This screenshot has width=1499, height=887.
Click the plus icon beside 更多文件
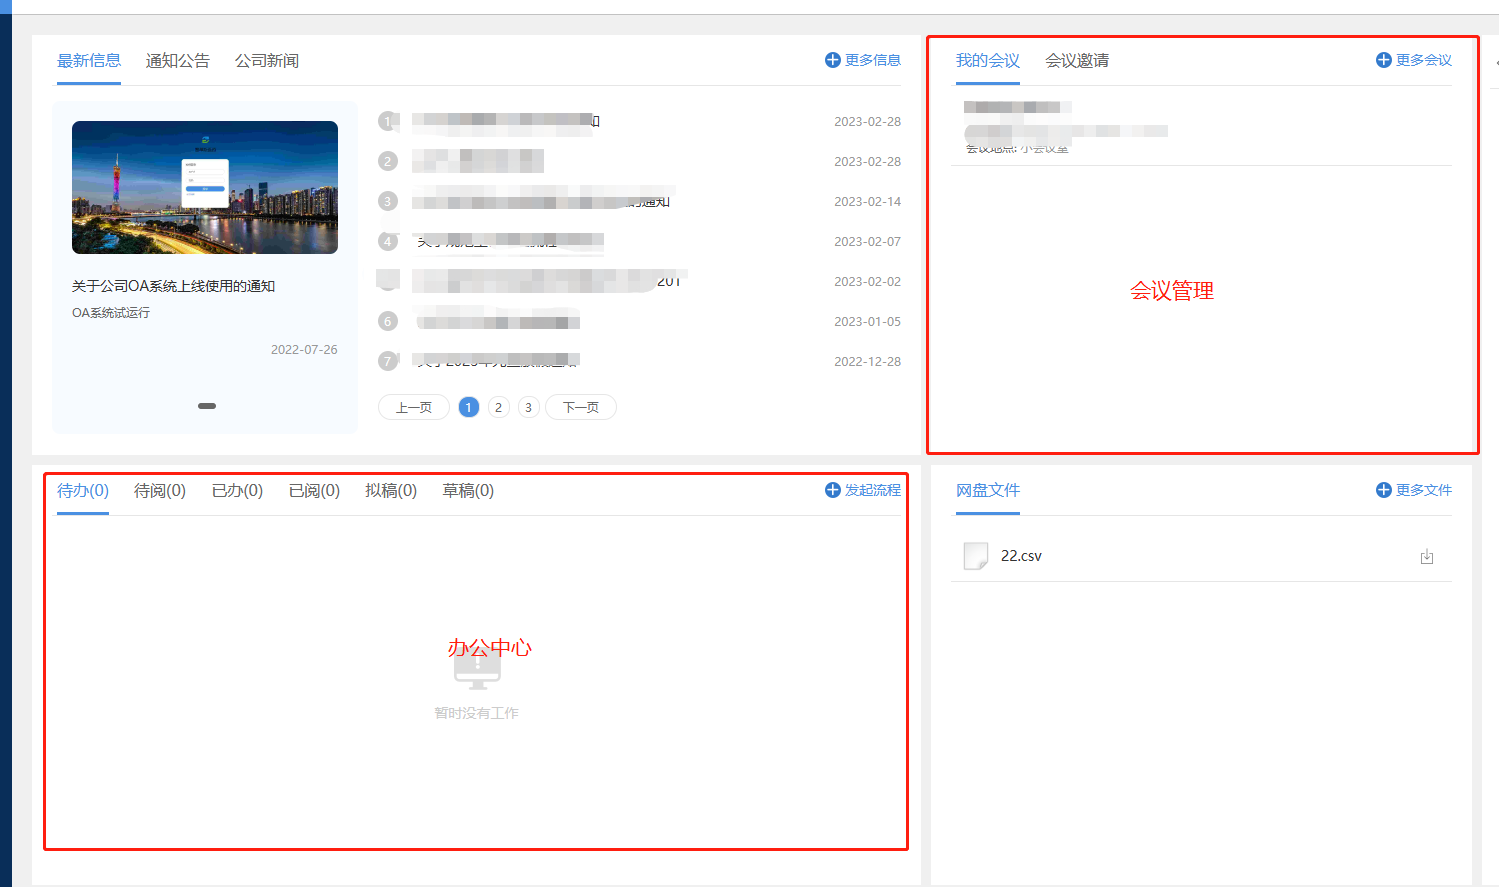click(1383, 490)
